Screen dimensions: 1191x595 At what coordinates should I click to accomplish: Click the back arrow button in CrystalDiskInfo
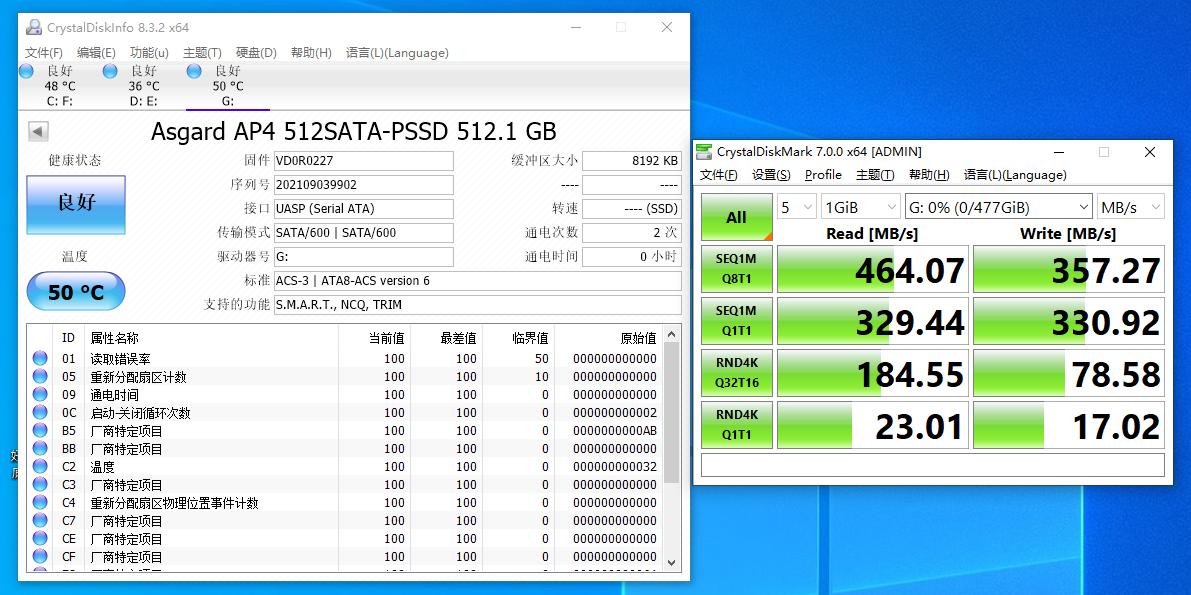pyautogui.click(x=36, y=131)
